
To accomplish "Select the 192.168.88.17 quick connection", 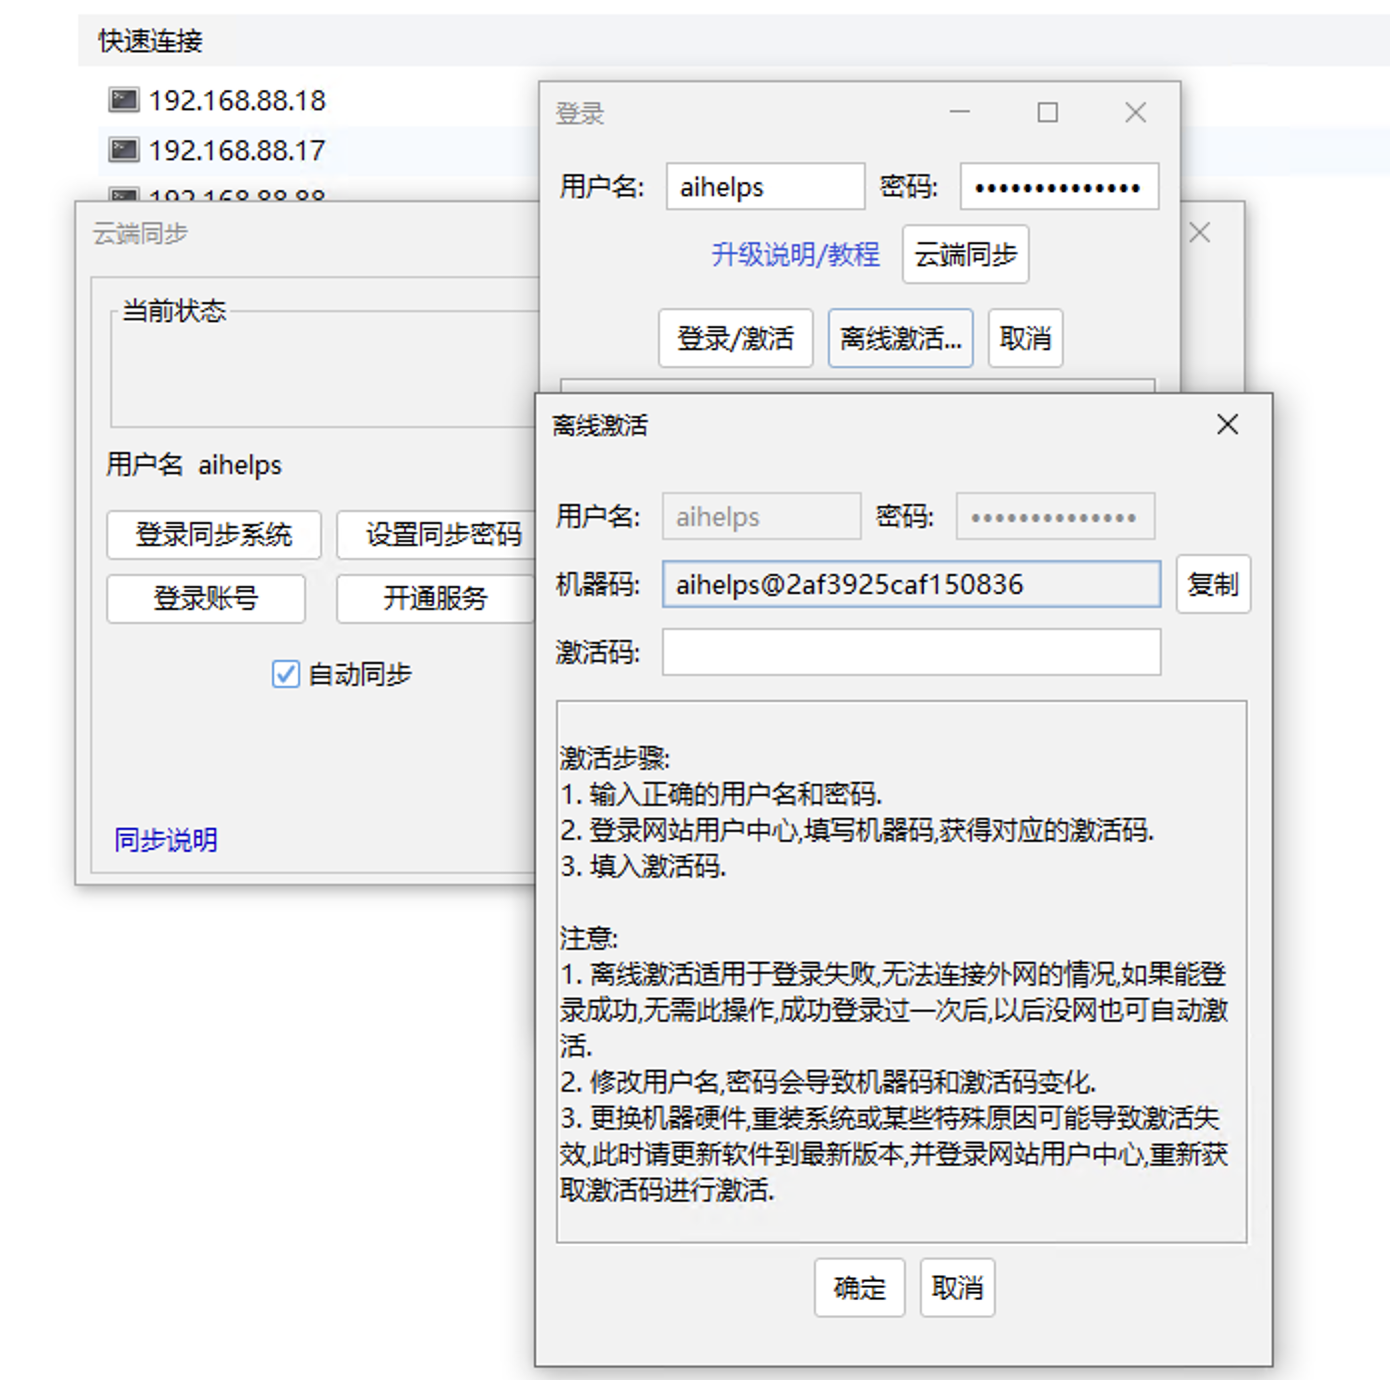I will 237,150.
